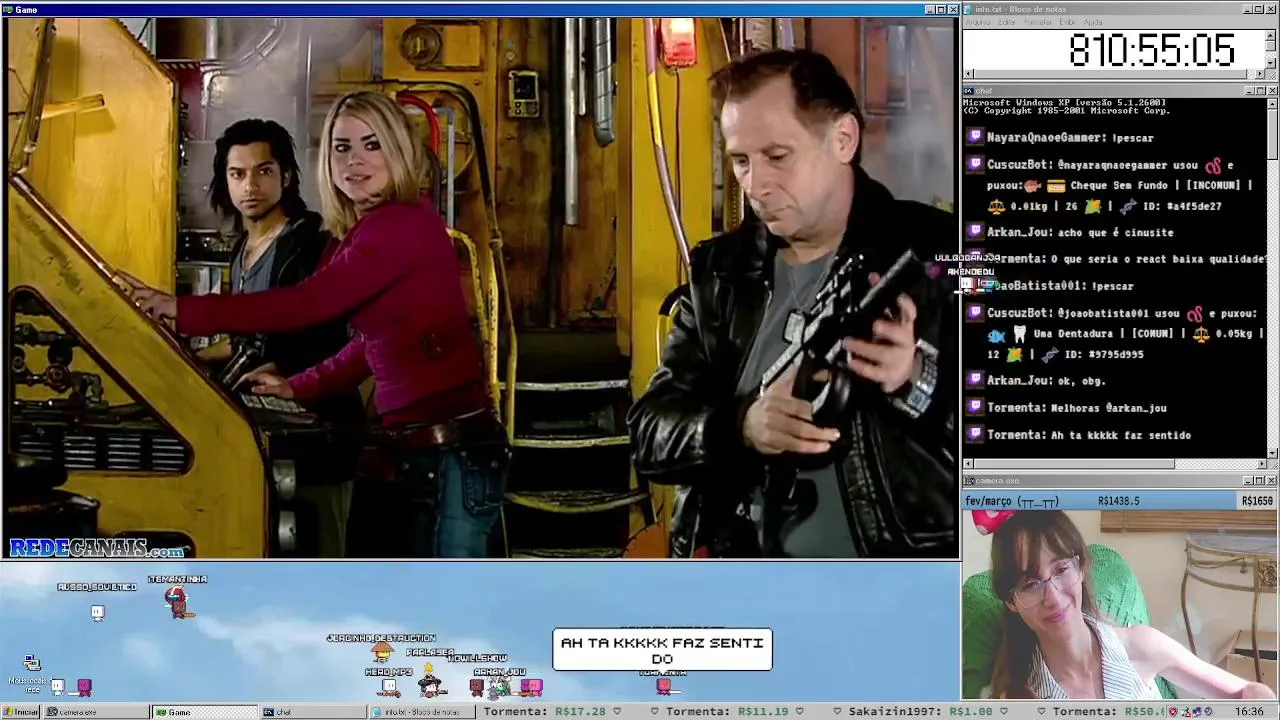Click Twitch badge beside 'Melhoras @arkan_jou' message

pos(976,407)
